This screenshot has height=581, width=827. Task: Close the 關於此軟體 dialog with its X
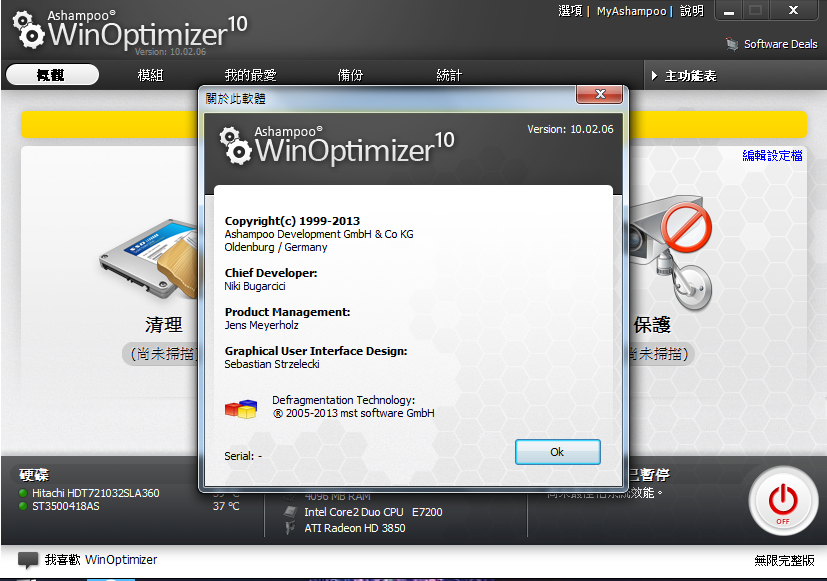click(600, 94)
